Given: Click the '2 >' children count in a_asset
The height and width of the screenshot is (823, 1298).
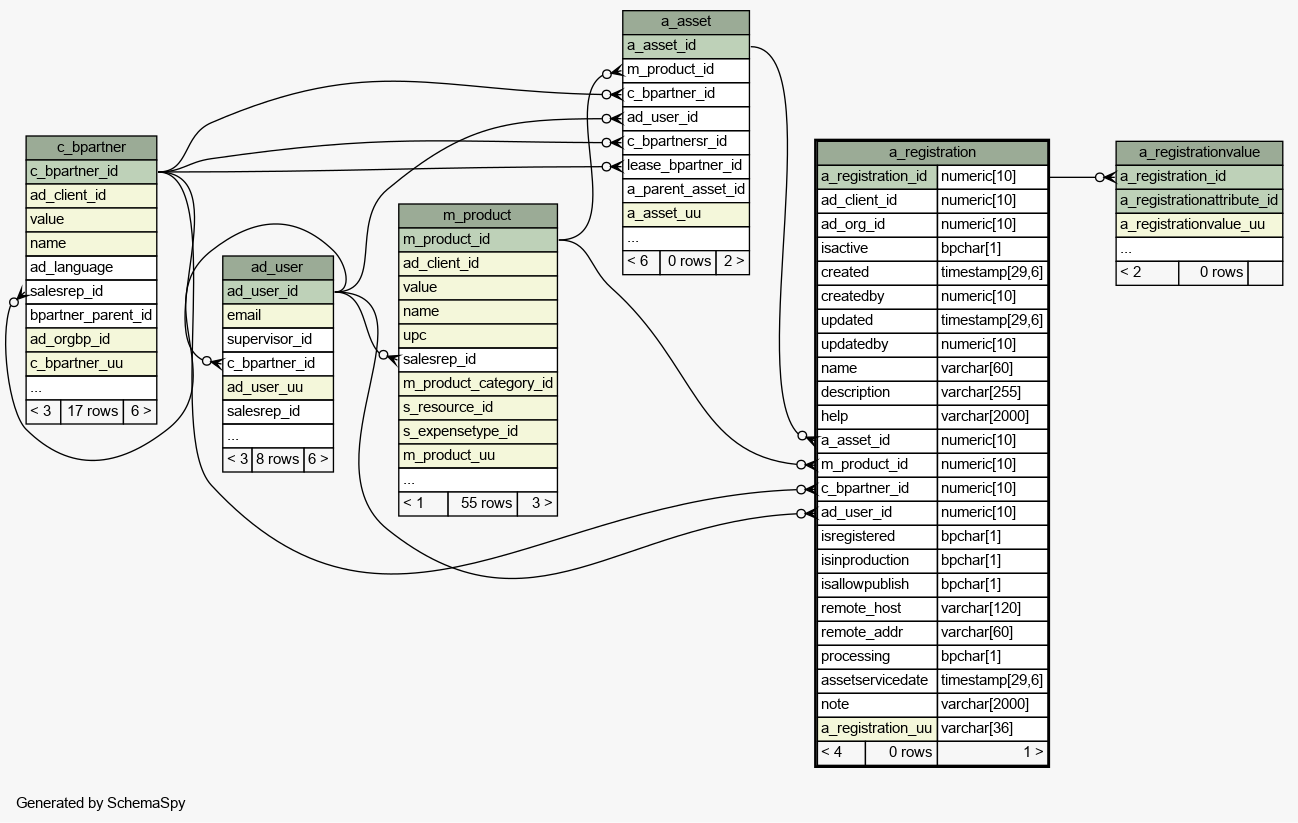Looking at the screenshot, I should (x=732, y=261).
